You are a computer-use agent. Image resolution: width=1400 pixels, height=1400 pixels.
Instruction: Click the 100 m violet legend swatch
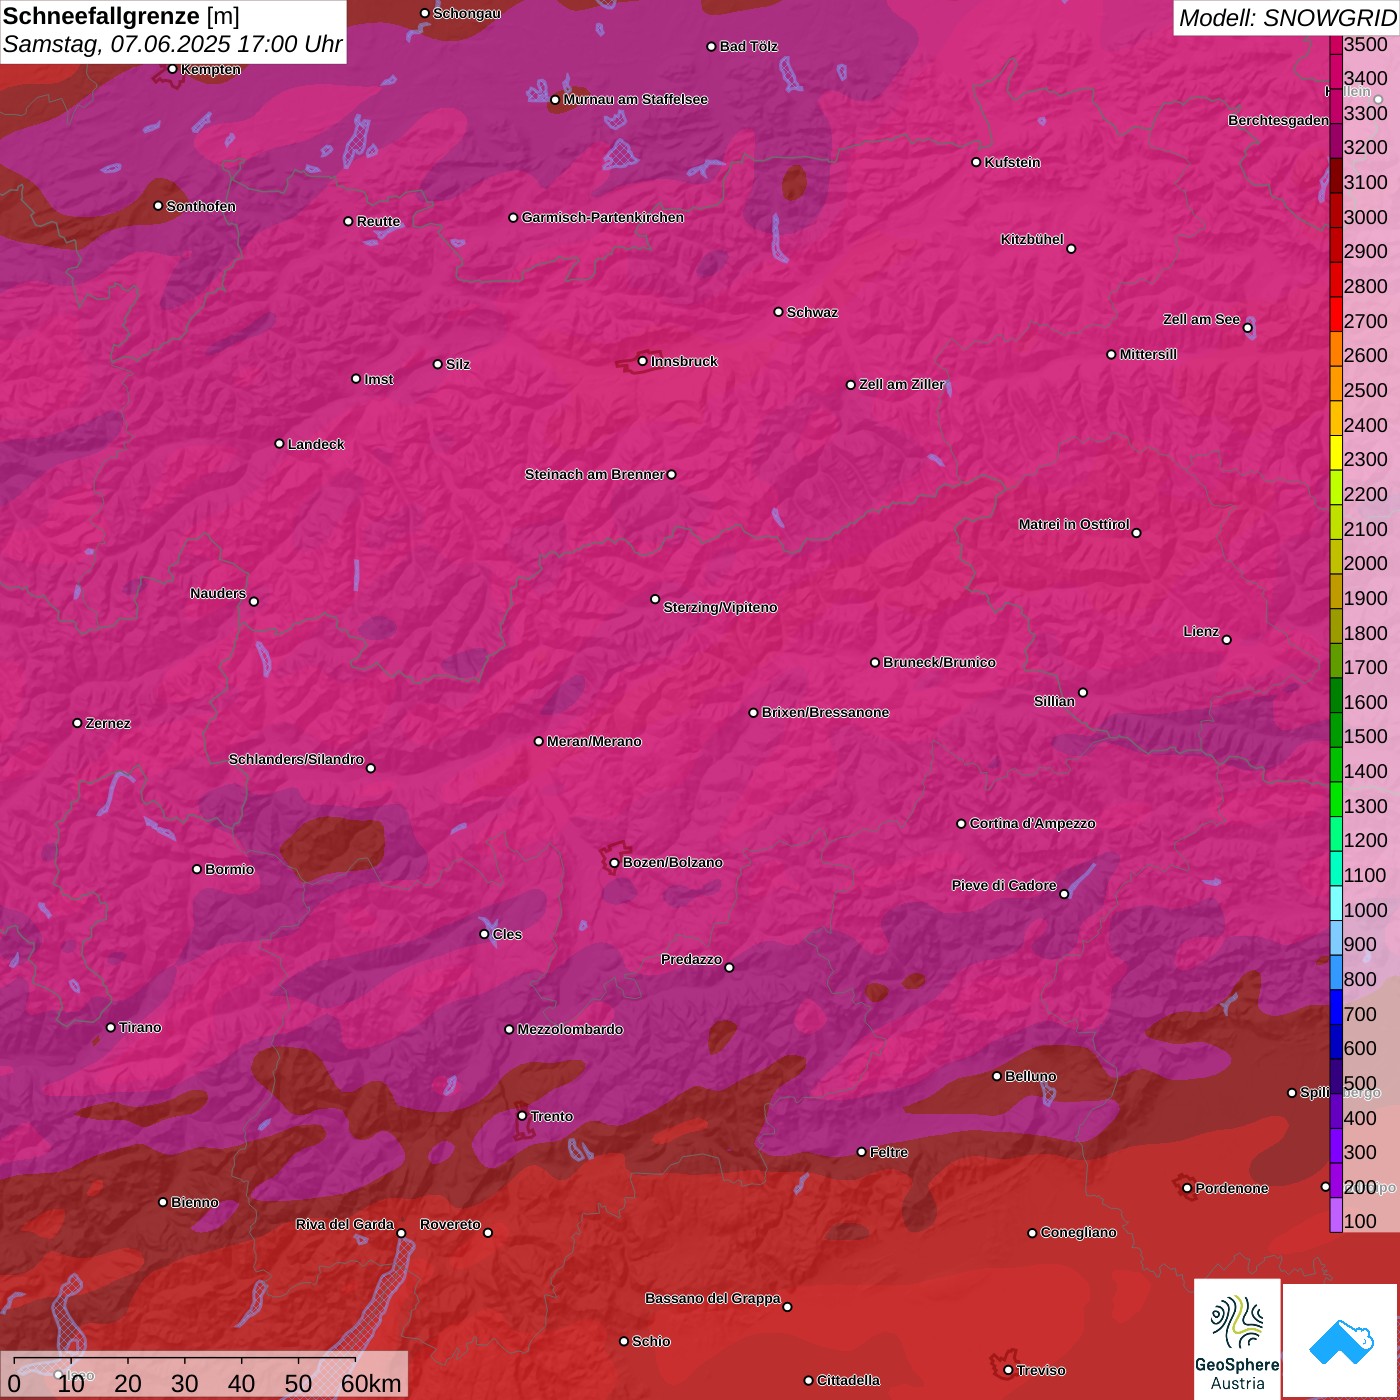click(x=1336, y=1214)
